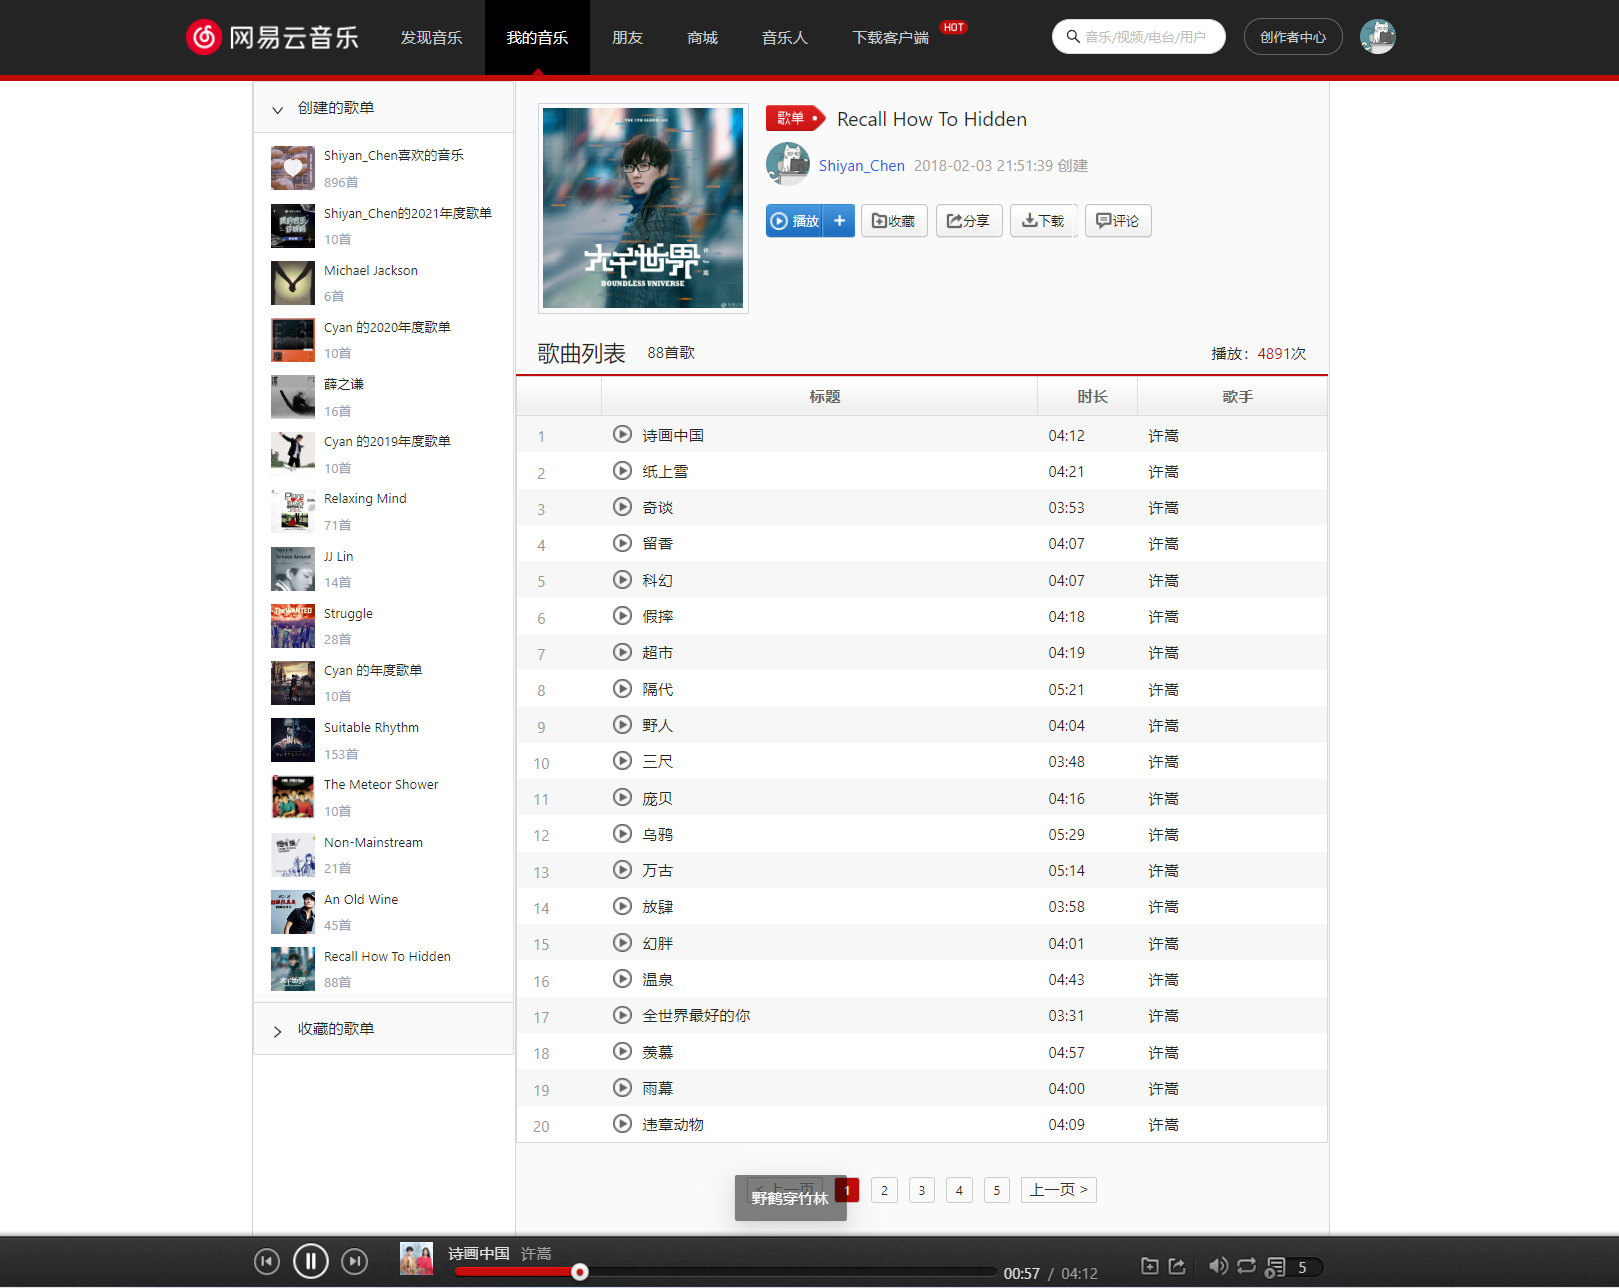This screenshot has height=1288, width=1619.
Task: Click the 评论 button
Action: click(x=1118, y=221)
